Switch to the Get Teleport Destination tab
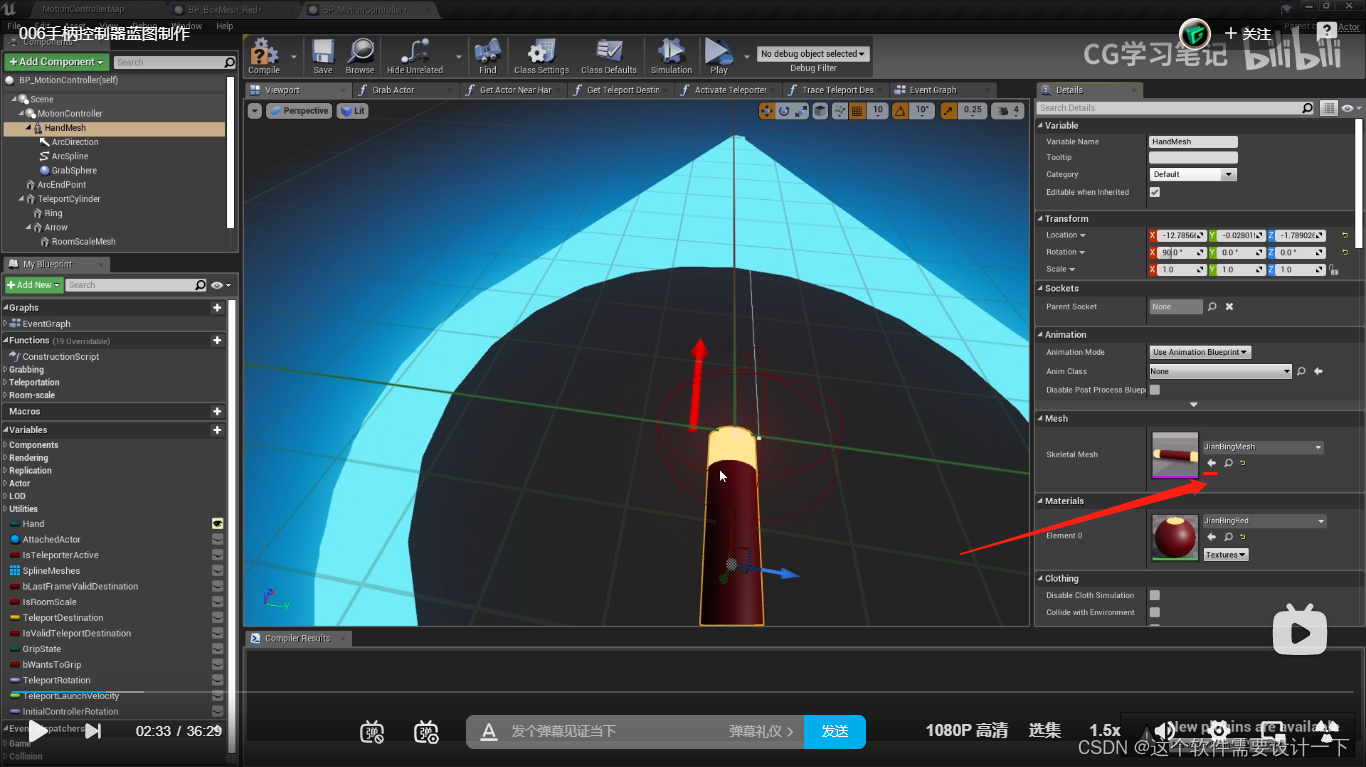 [622, 90]
